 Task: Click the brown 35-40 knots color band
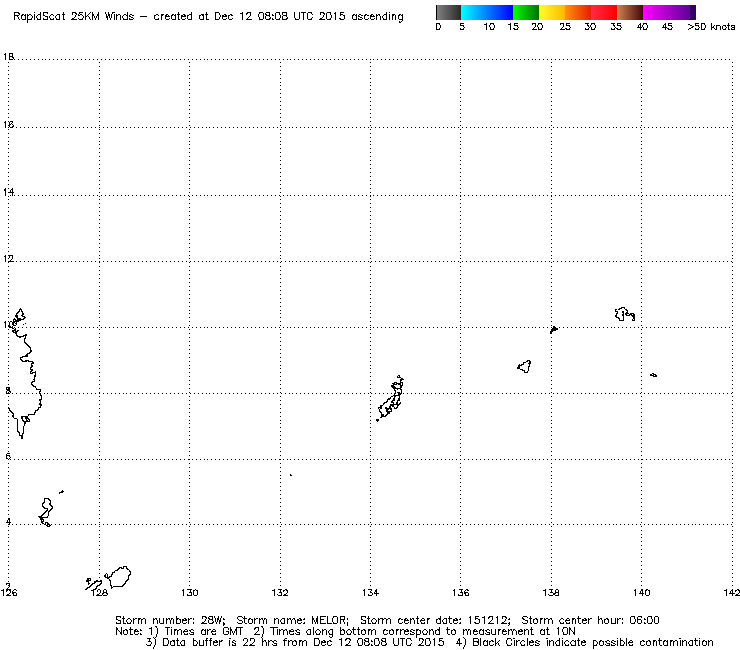(x=630, y=12)
